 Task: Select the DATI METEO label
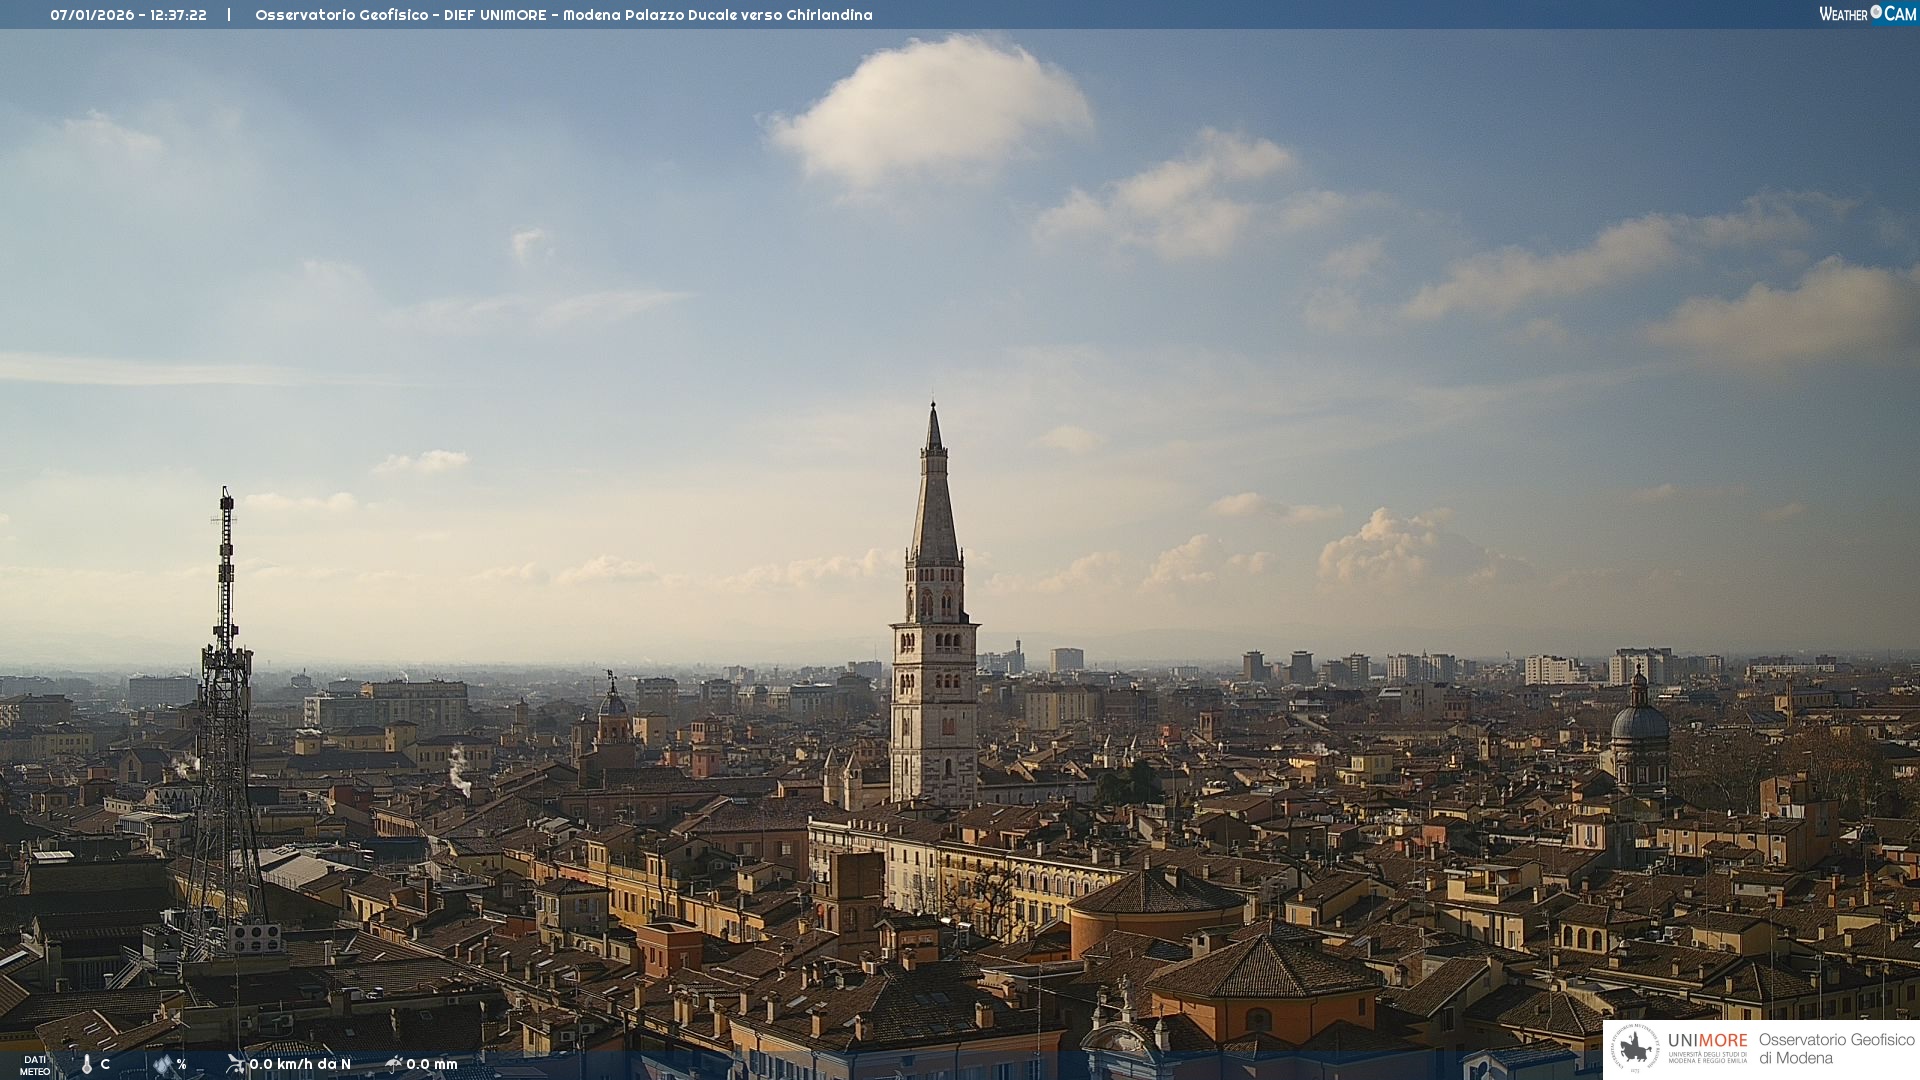pyautogui.click(x=35, y=1065)
